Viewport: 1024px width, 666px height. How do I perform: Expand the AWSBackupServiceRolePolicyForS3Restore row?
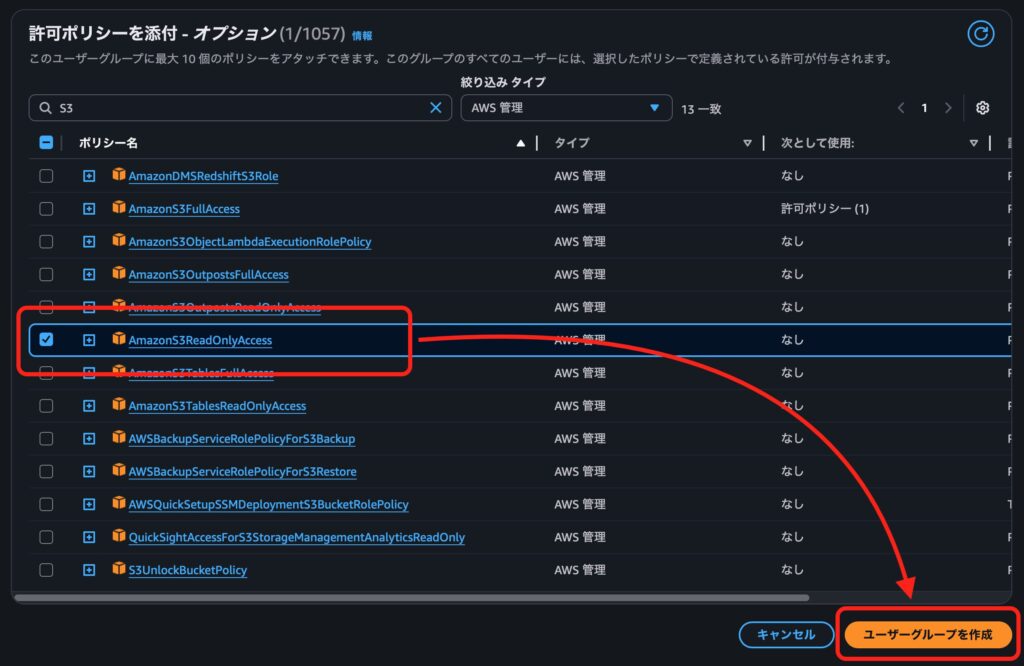tap(89, 471)
